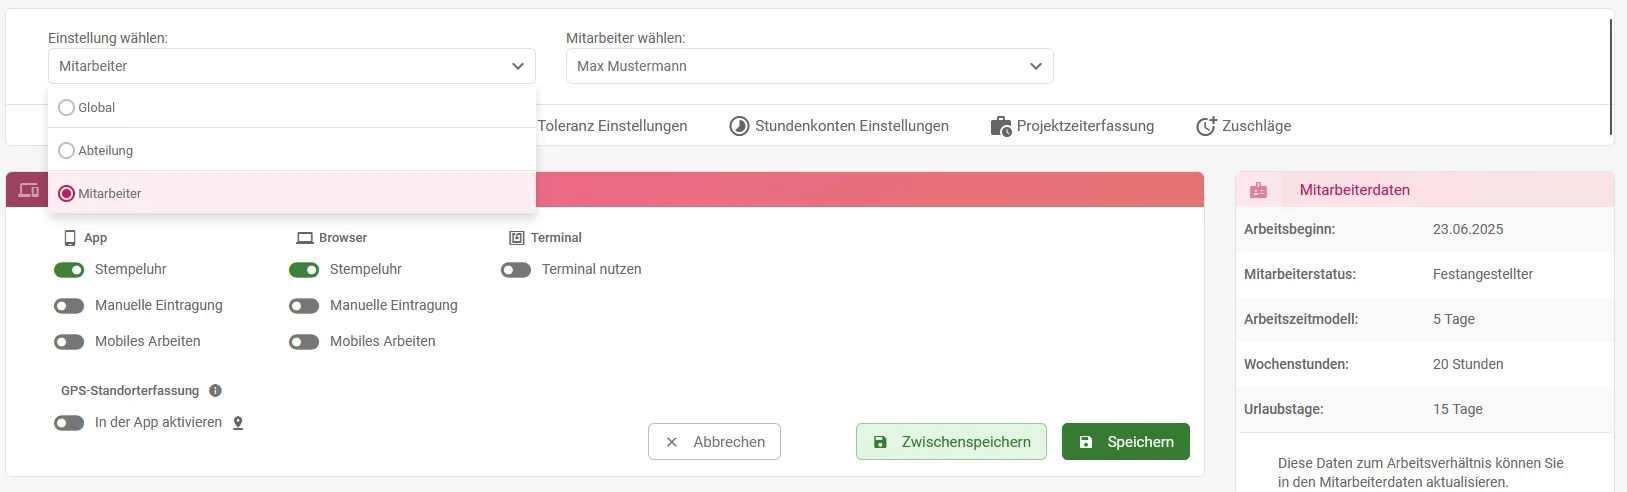Screen dimensions: 1627x492
Task: Click the devices icon in the red header
Action: [x=29, y=190]
